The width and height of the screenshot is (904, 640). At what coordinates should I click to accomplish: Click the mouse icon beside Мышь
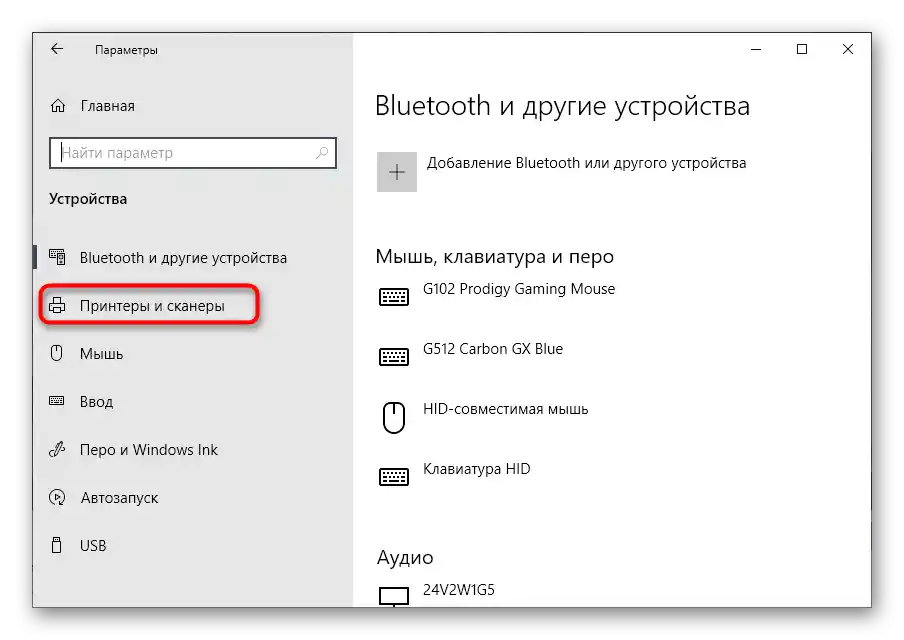56,353
